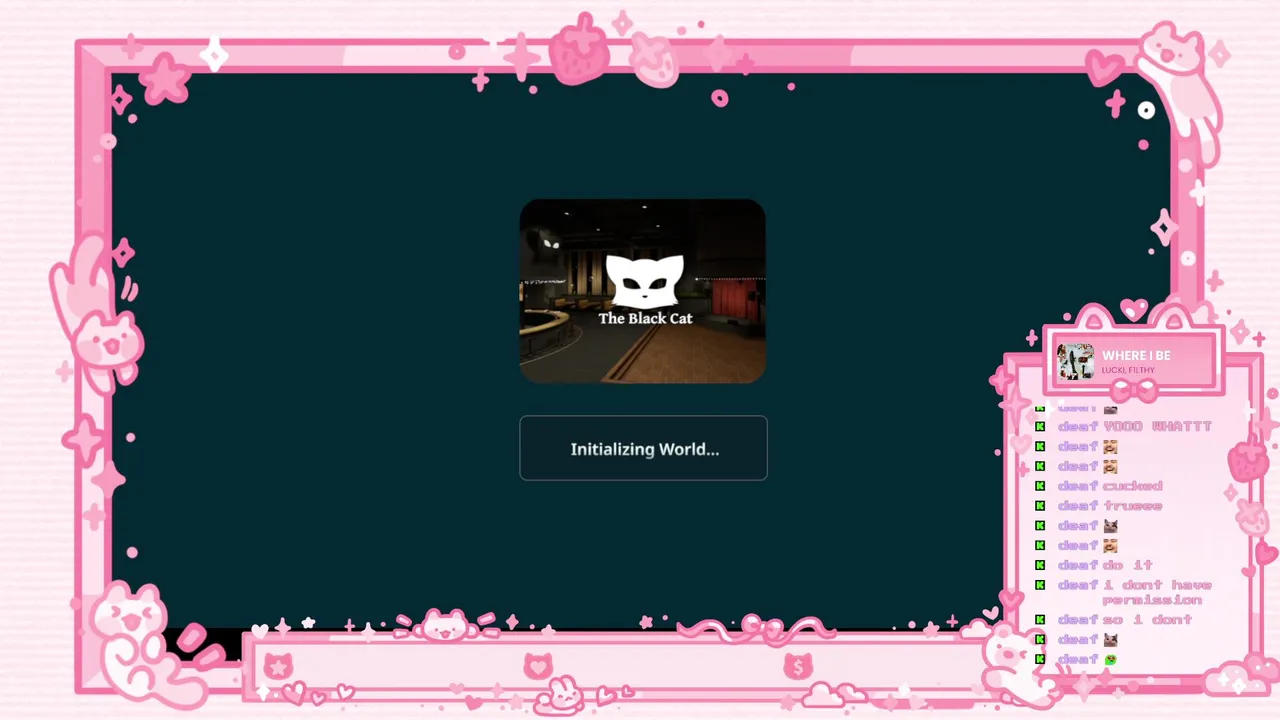
Task: Click username 'deaf' on the 'do it' line
Action: point(1078,565)
